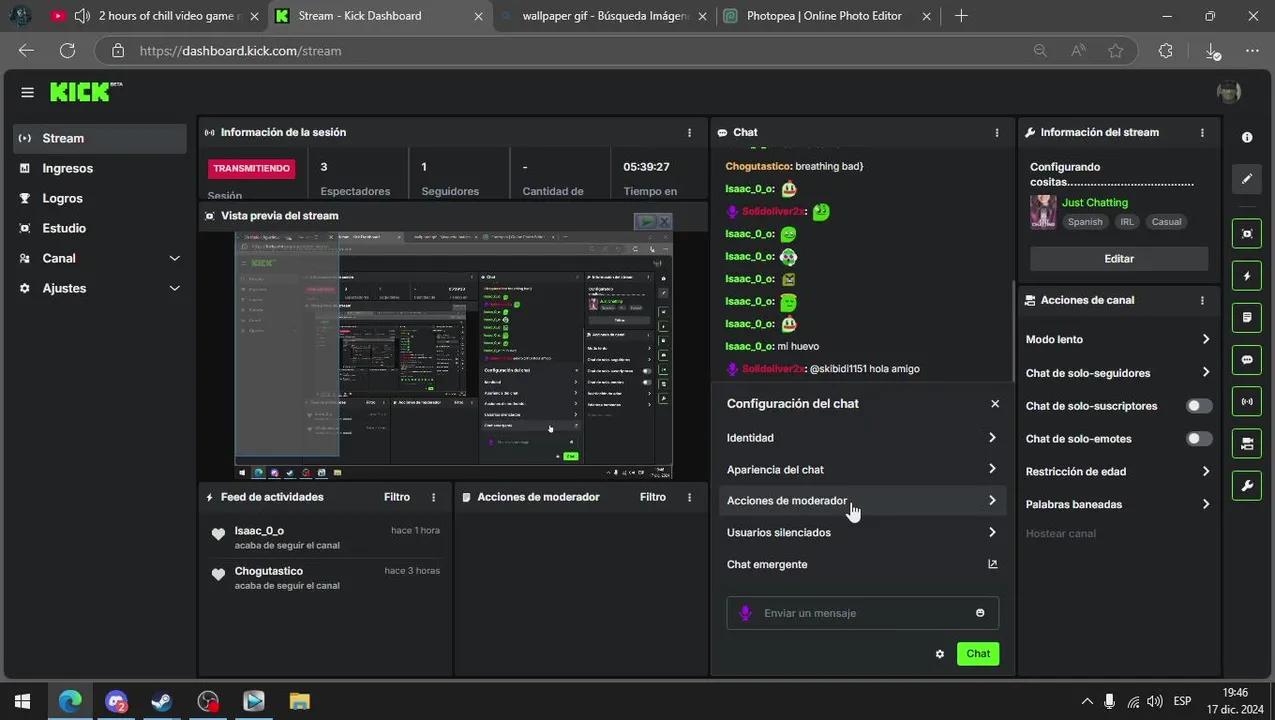
Task: Open the Usuarios silenciados chevron
Action: [992, 532]
